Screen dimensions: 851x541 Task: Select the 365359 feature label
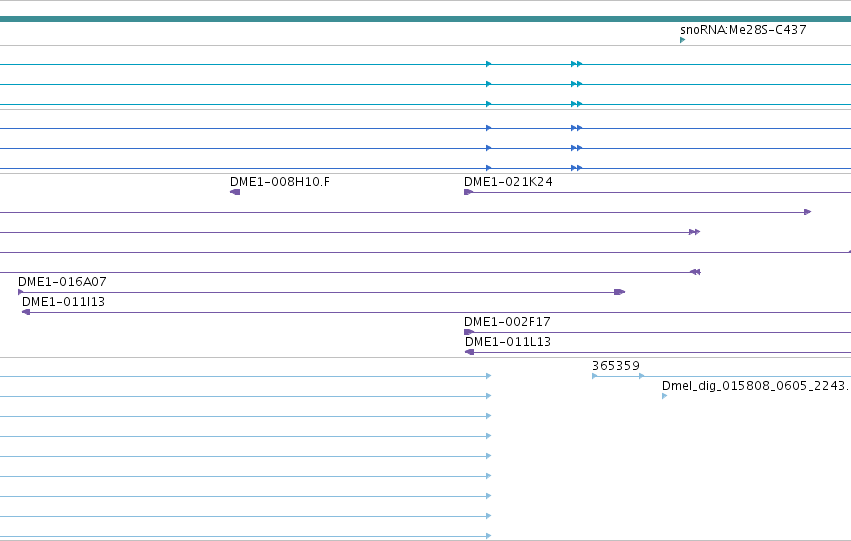point(616,366)
